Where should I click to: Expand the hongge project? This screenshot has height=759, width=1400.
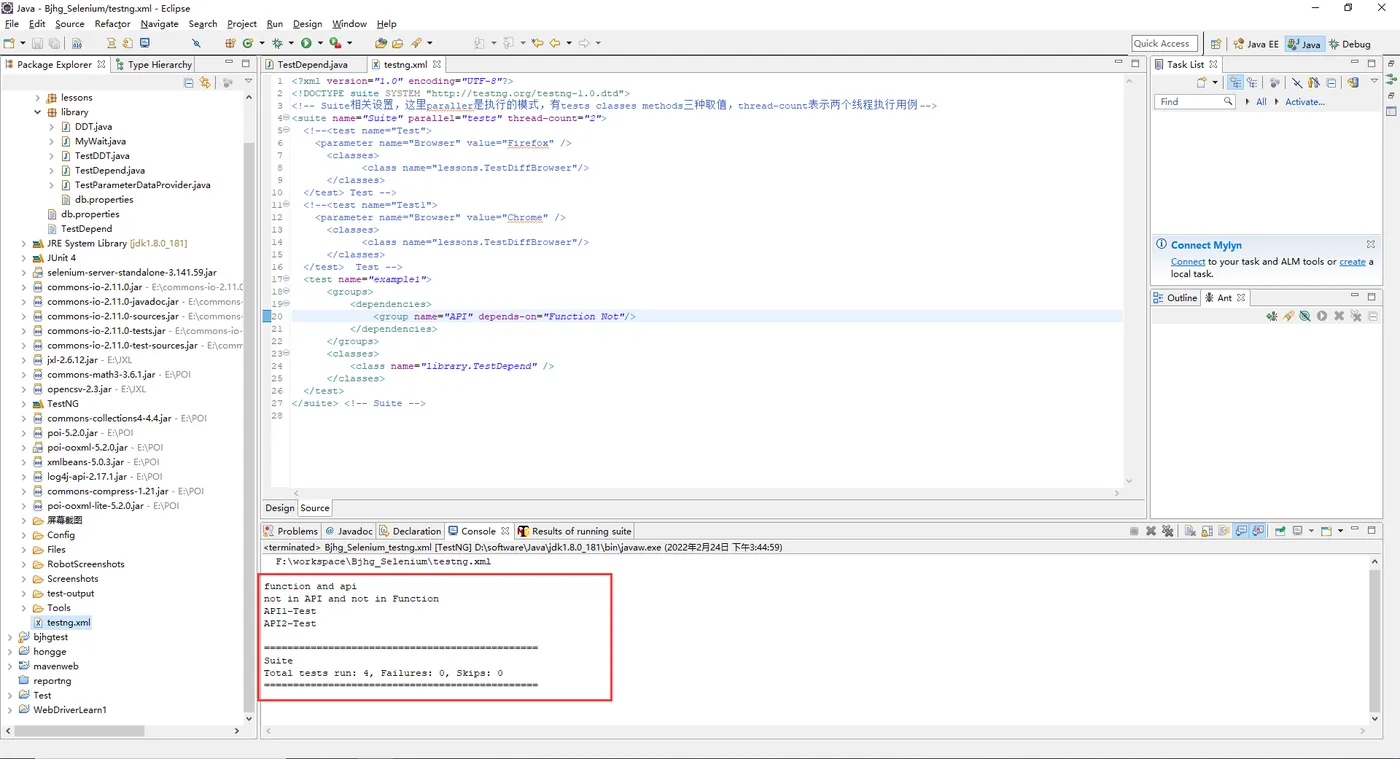(x=11, y=651)
